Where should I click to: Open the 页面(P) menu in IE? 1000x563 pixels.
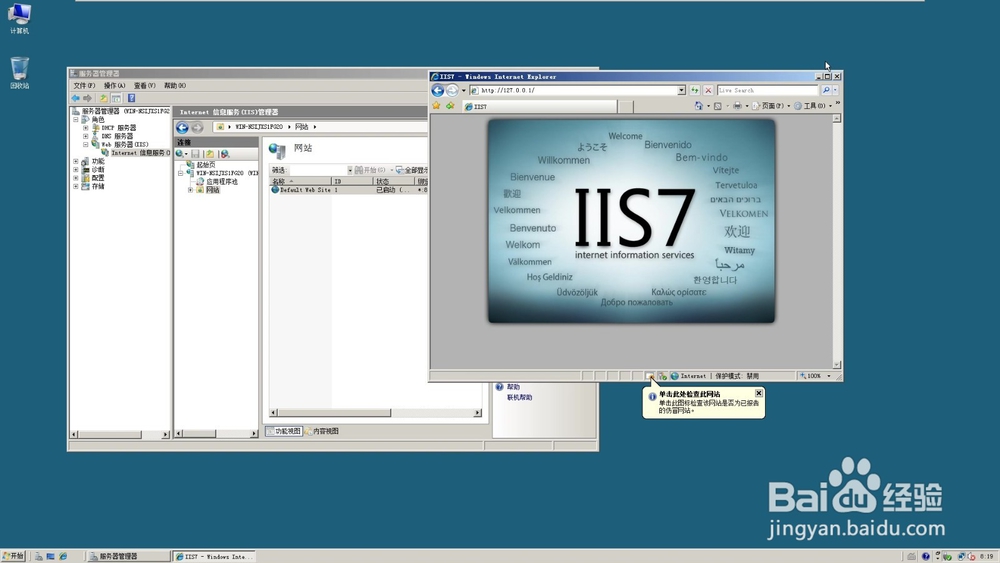click(x=771, y=106)
